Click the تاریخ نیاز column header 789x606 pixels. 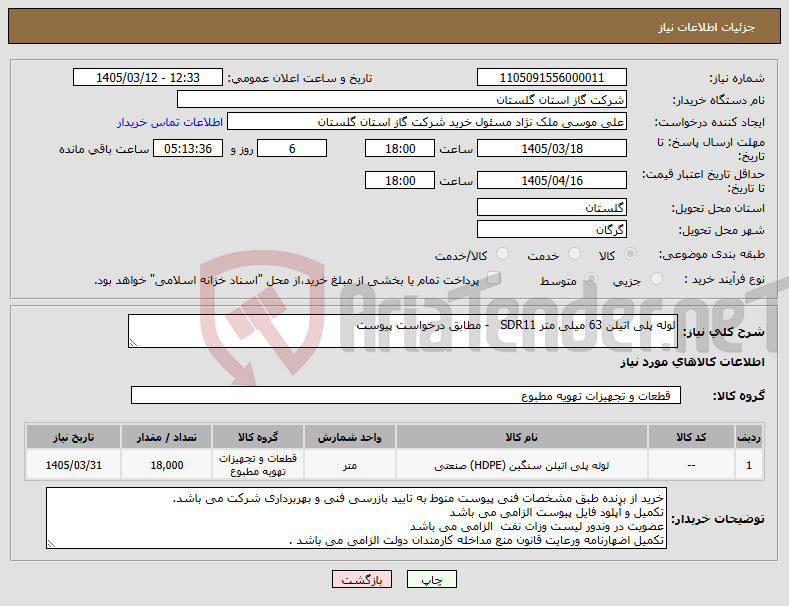[x=73, y=437]
